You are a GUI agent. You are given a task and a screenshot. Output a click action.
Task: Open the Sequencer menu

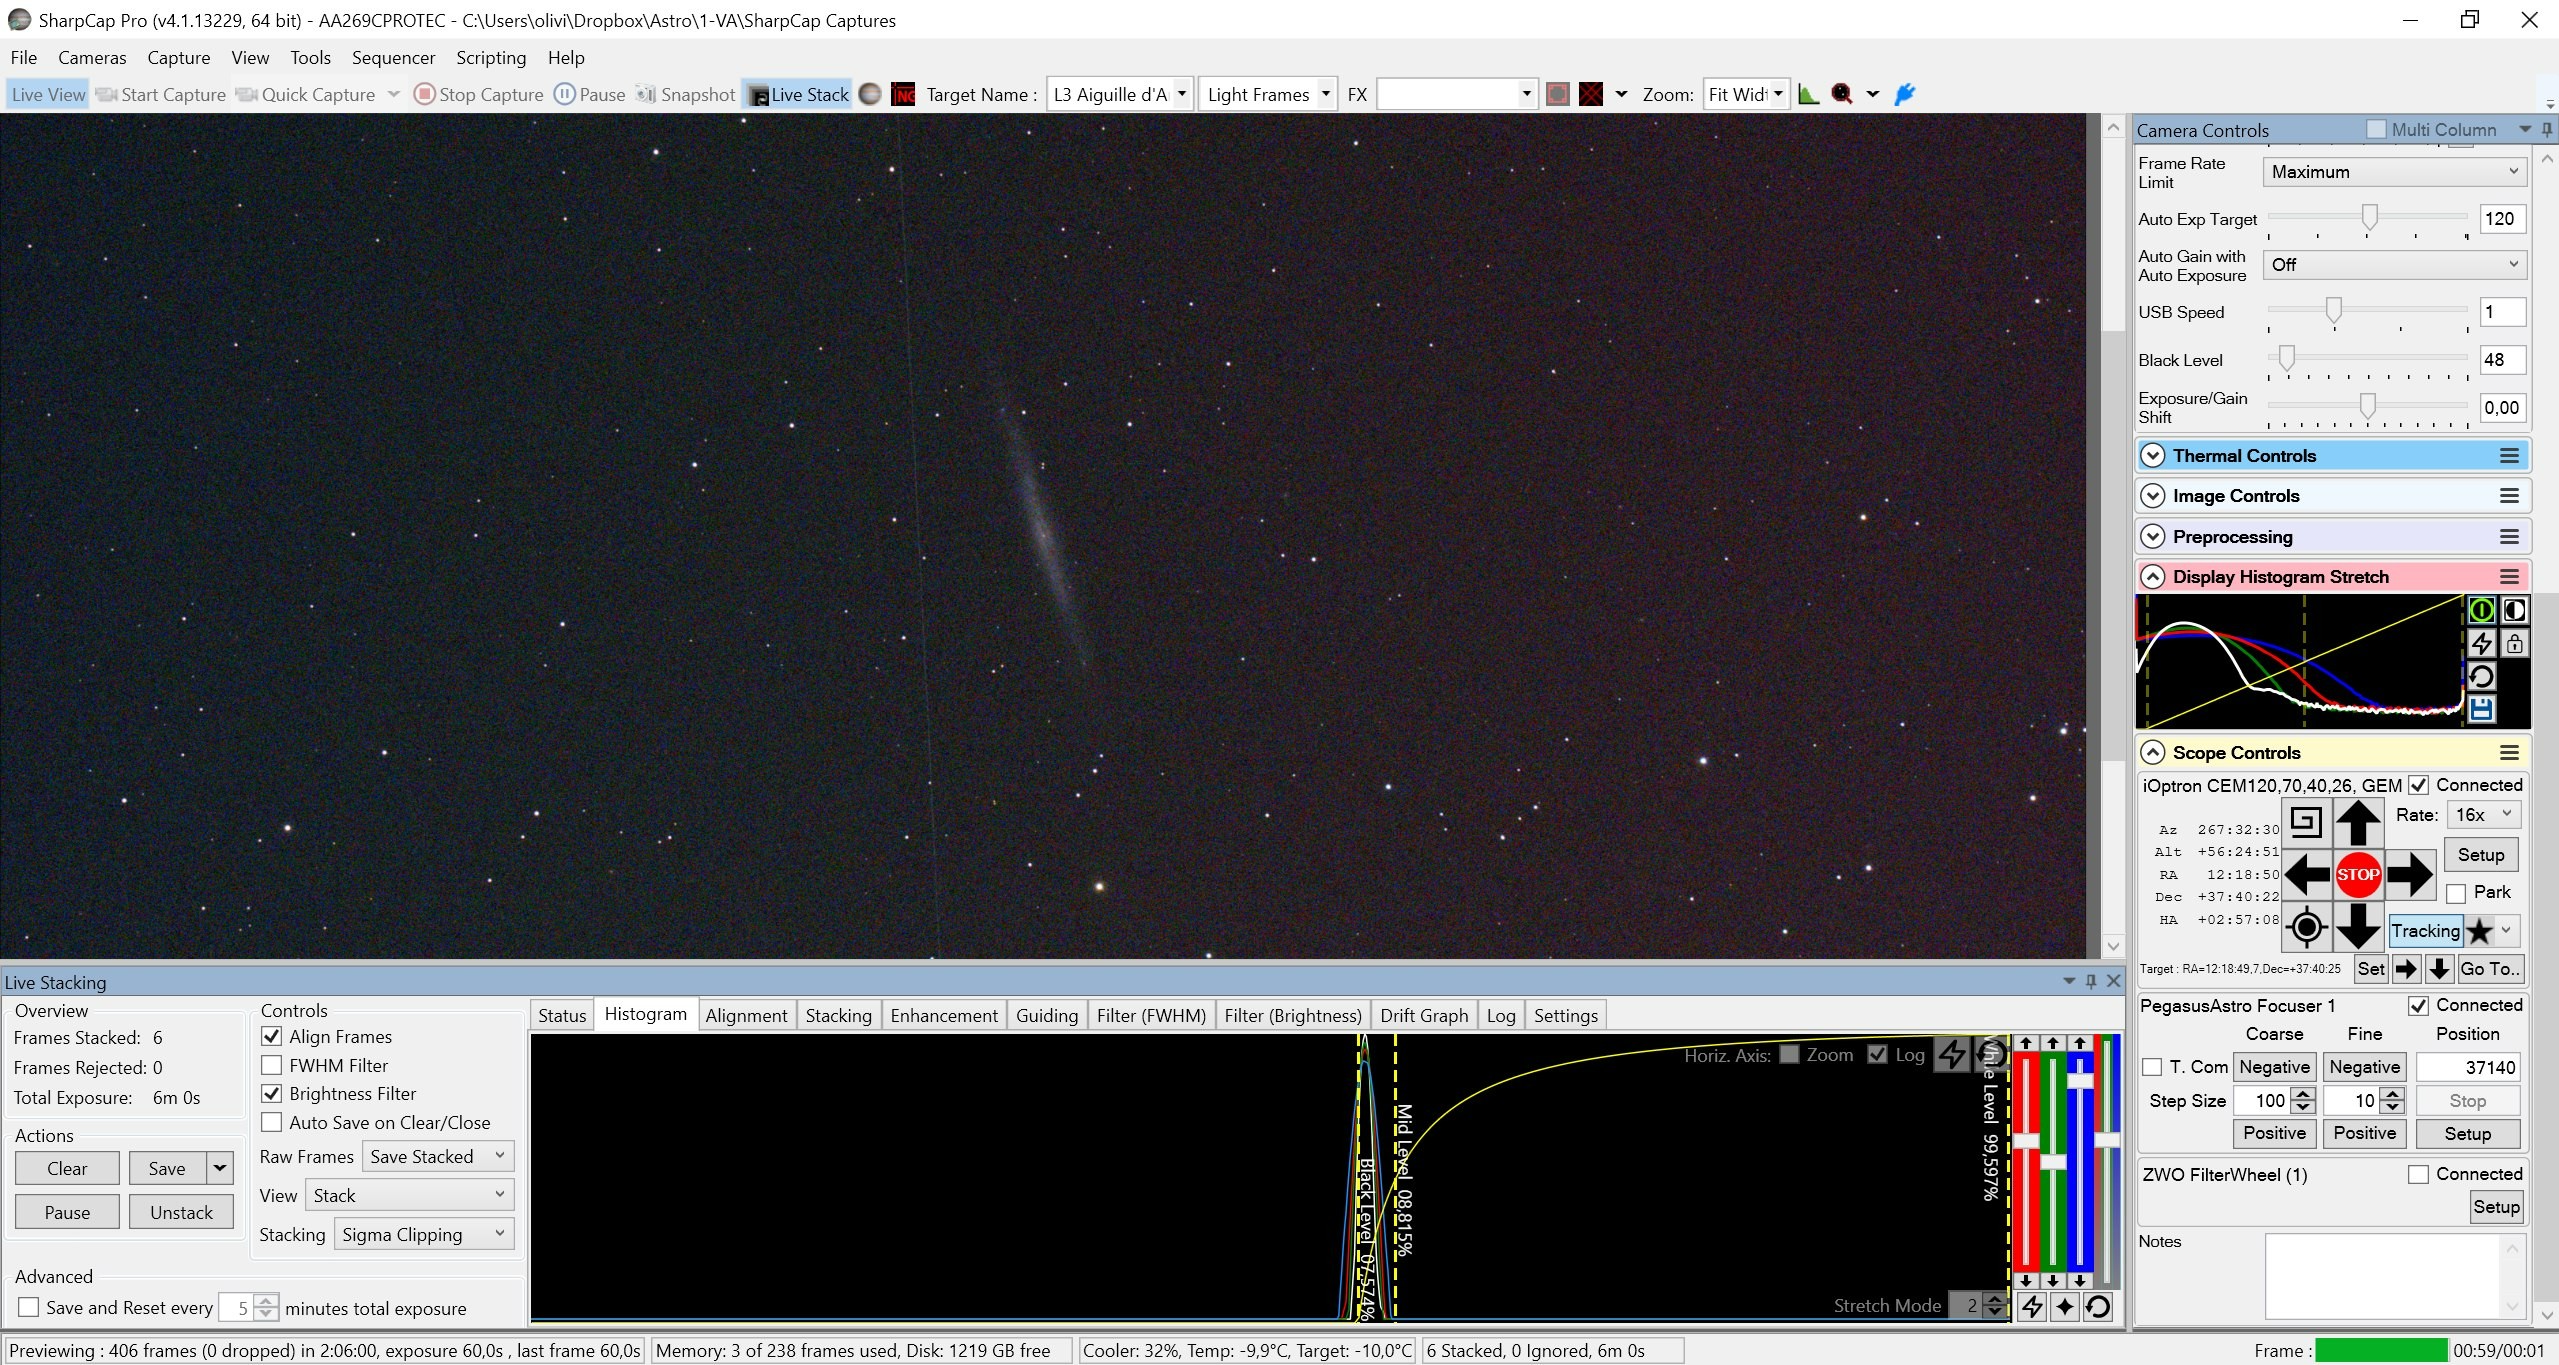[393, 57]
